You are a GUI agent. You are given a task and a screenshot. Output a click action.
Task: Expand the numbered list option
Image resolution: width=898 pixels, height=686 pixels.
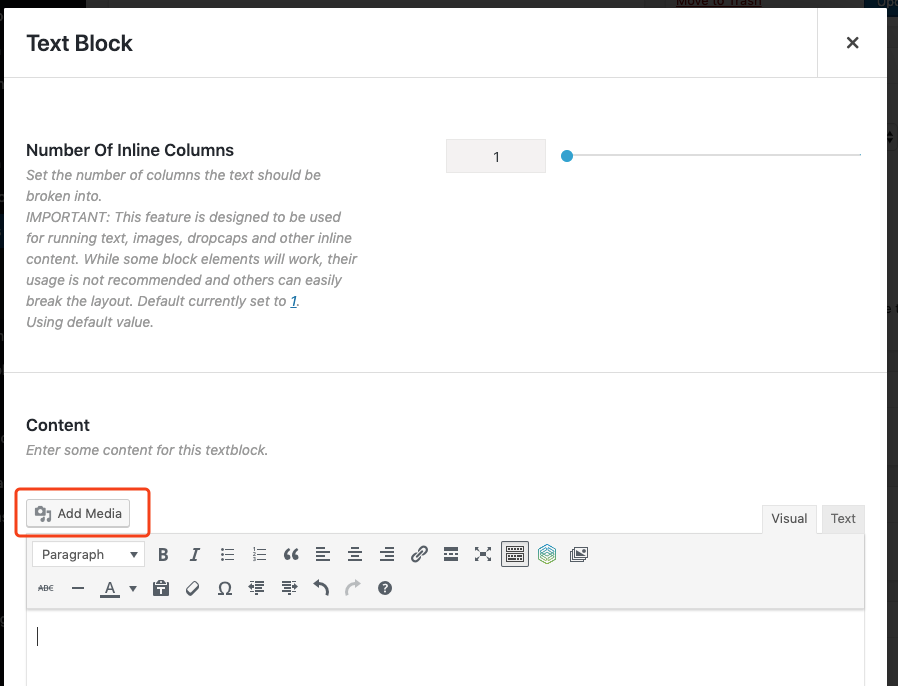click(x=259, y=554)
